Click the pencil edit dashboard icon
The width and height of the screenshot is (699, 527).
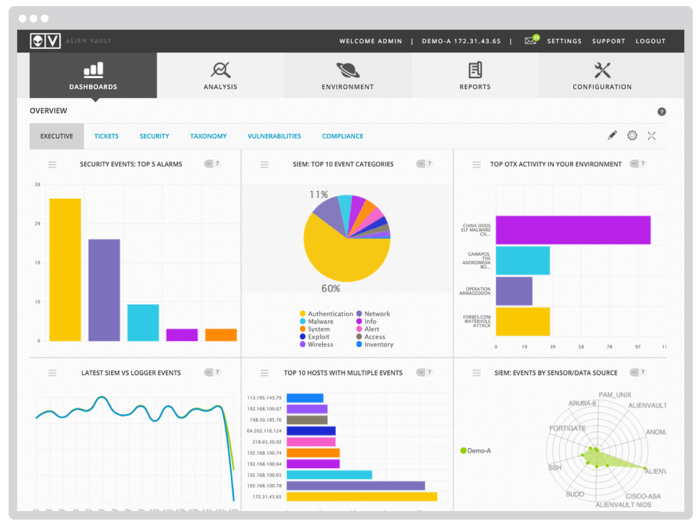tap(613, 136)
